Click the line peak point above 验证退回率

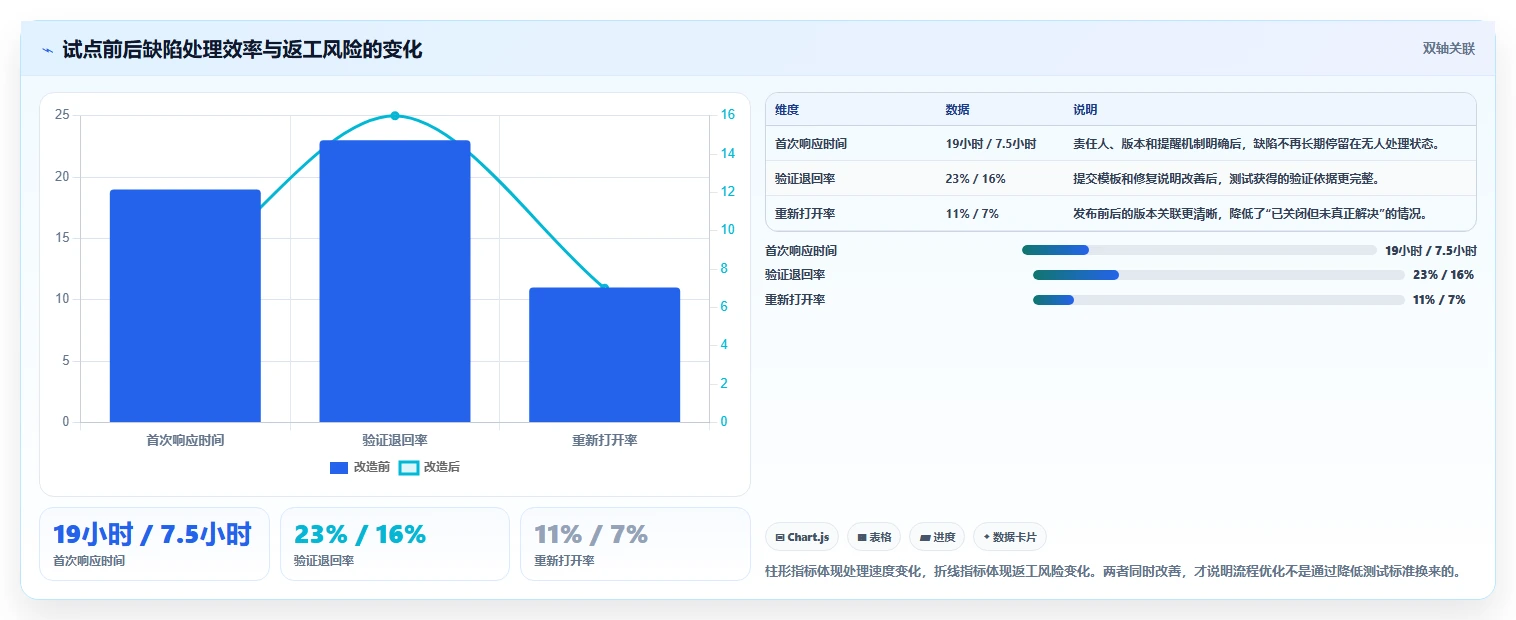(x=395, y=116)
